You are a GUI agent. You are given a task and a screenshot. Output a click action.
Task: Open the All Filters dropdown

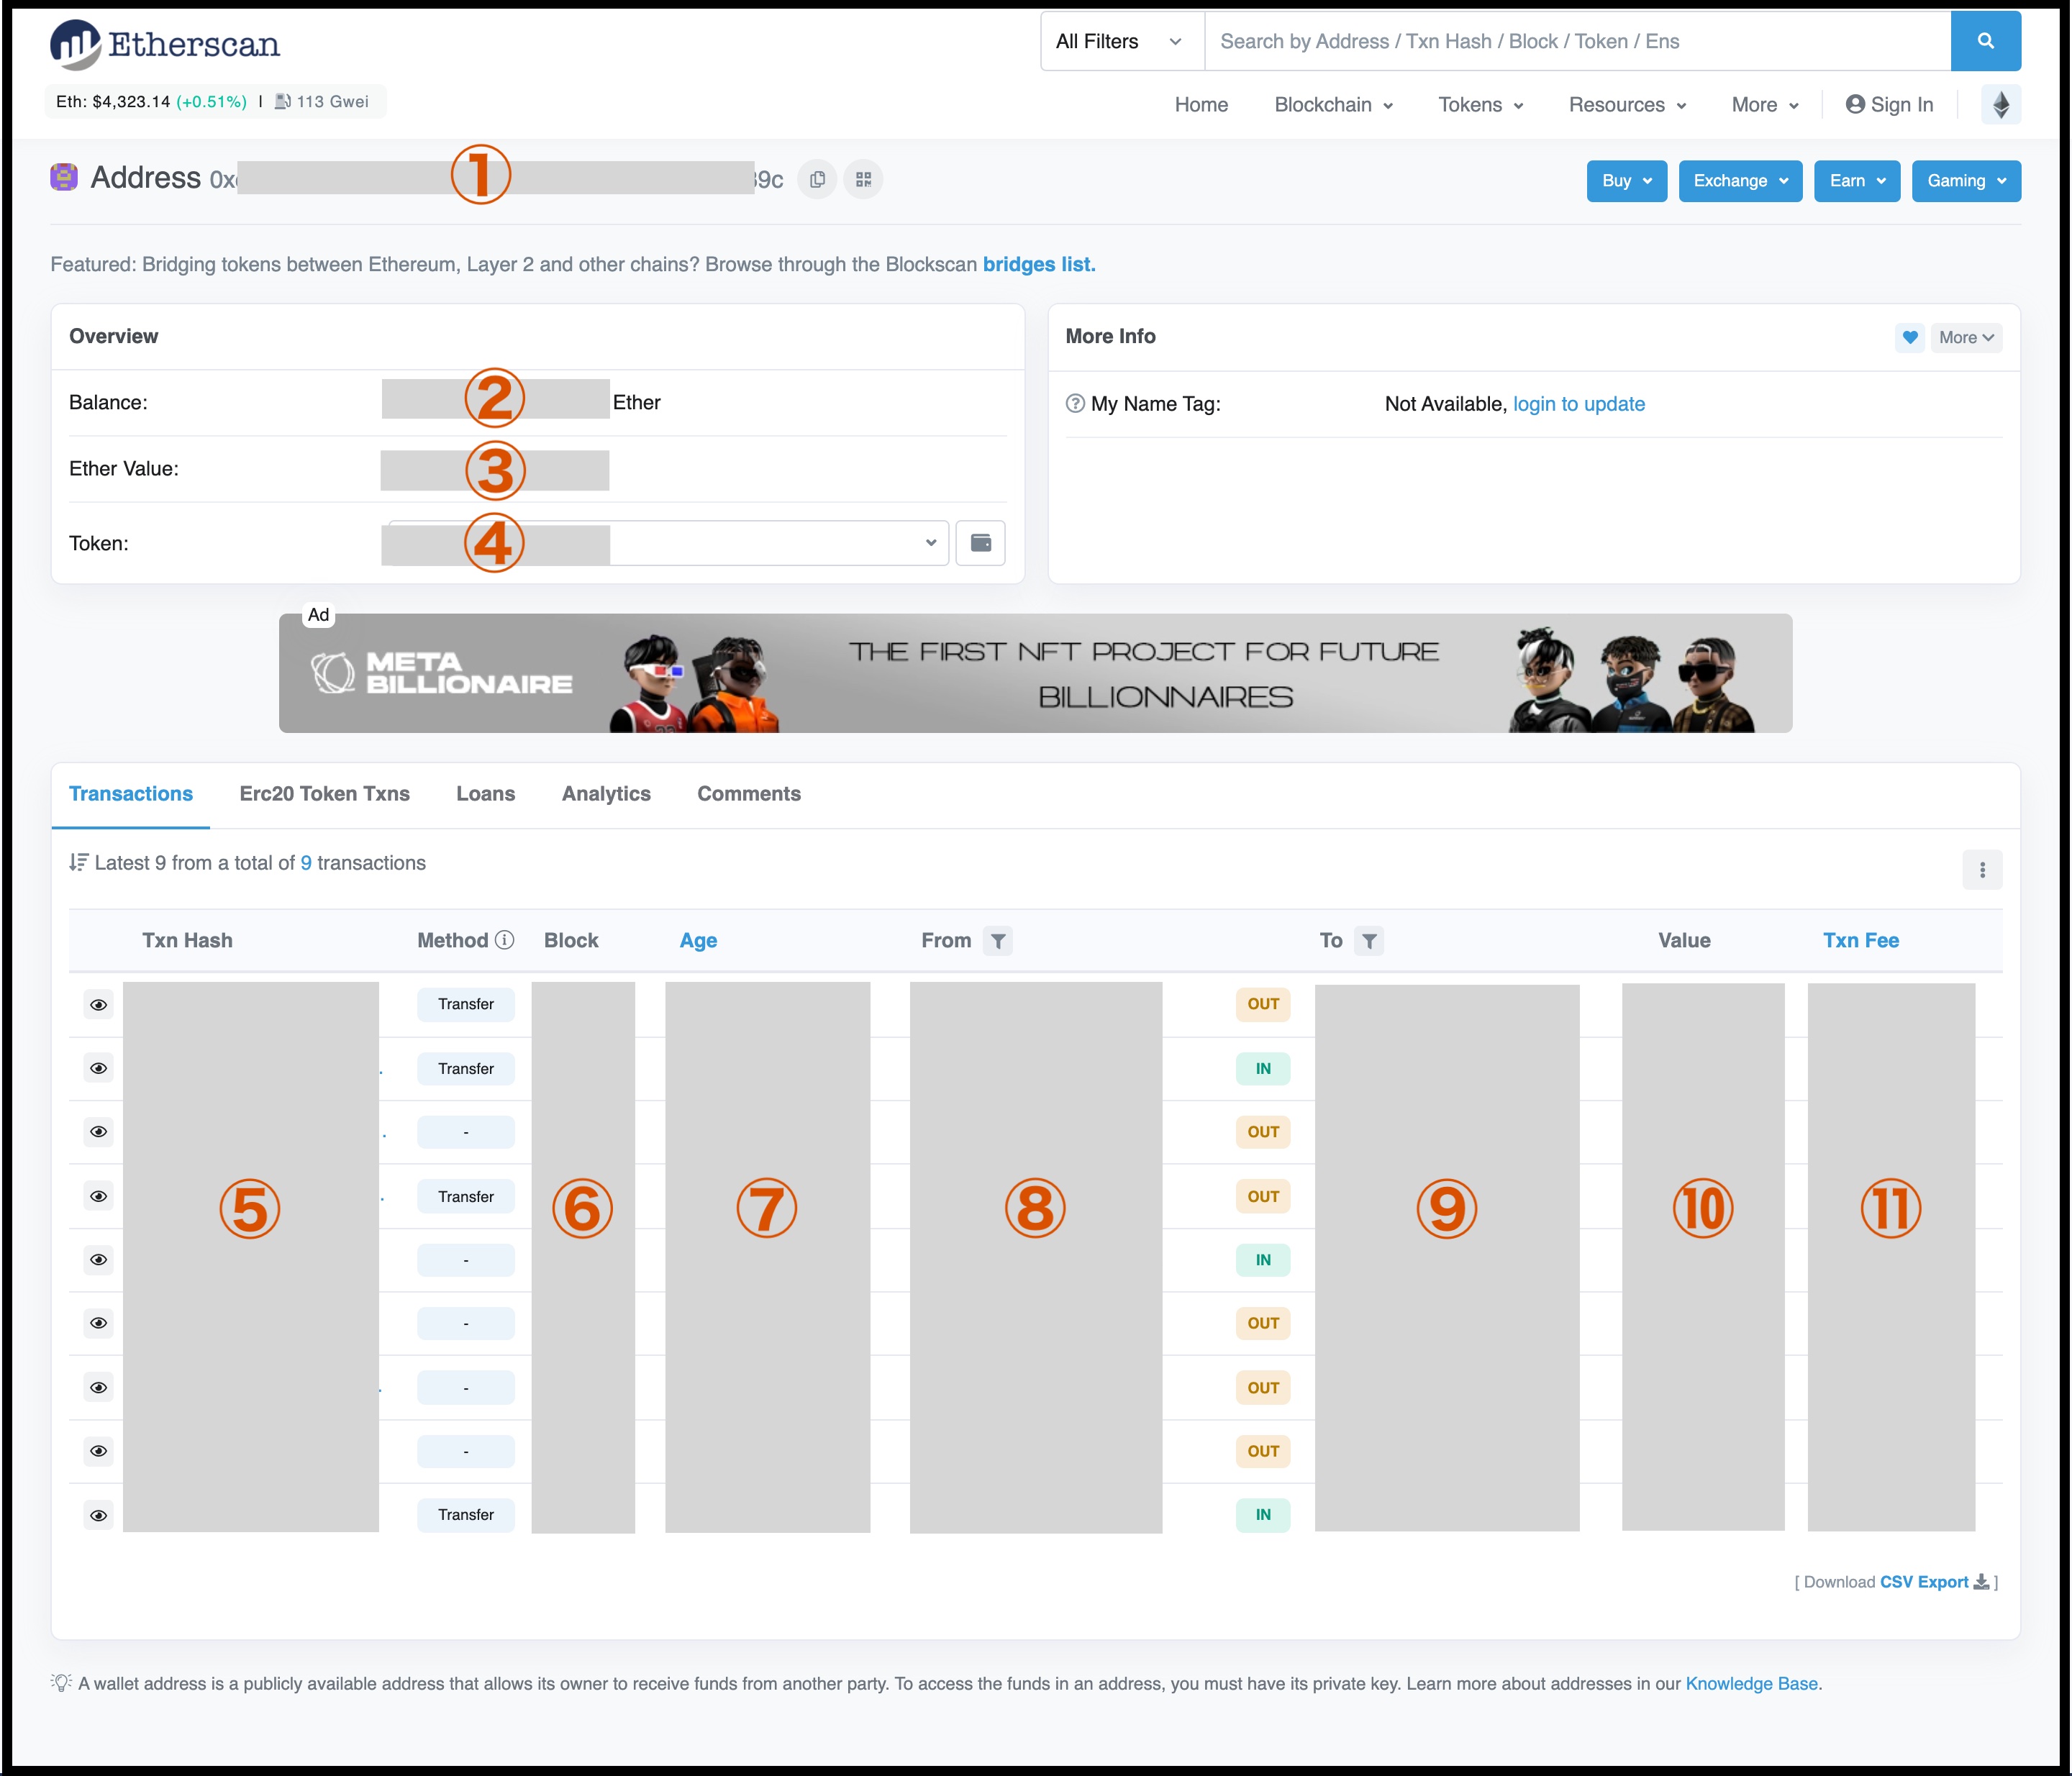pyautogui.click(x=1122, y=41)
